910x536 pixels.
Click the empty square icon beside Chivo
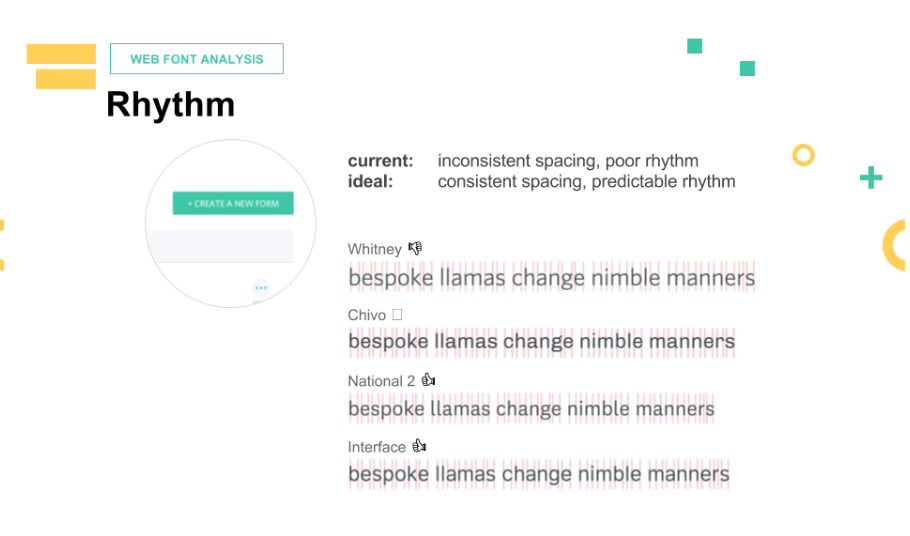pyautogui.click(x=397, y=314)
